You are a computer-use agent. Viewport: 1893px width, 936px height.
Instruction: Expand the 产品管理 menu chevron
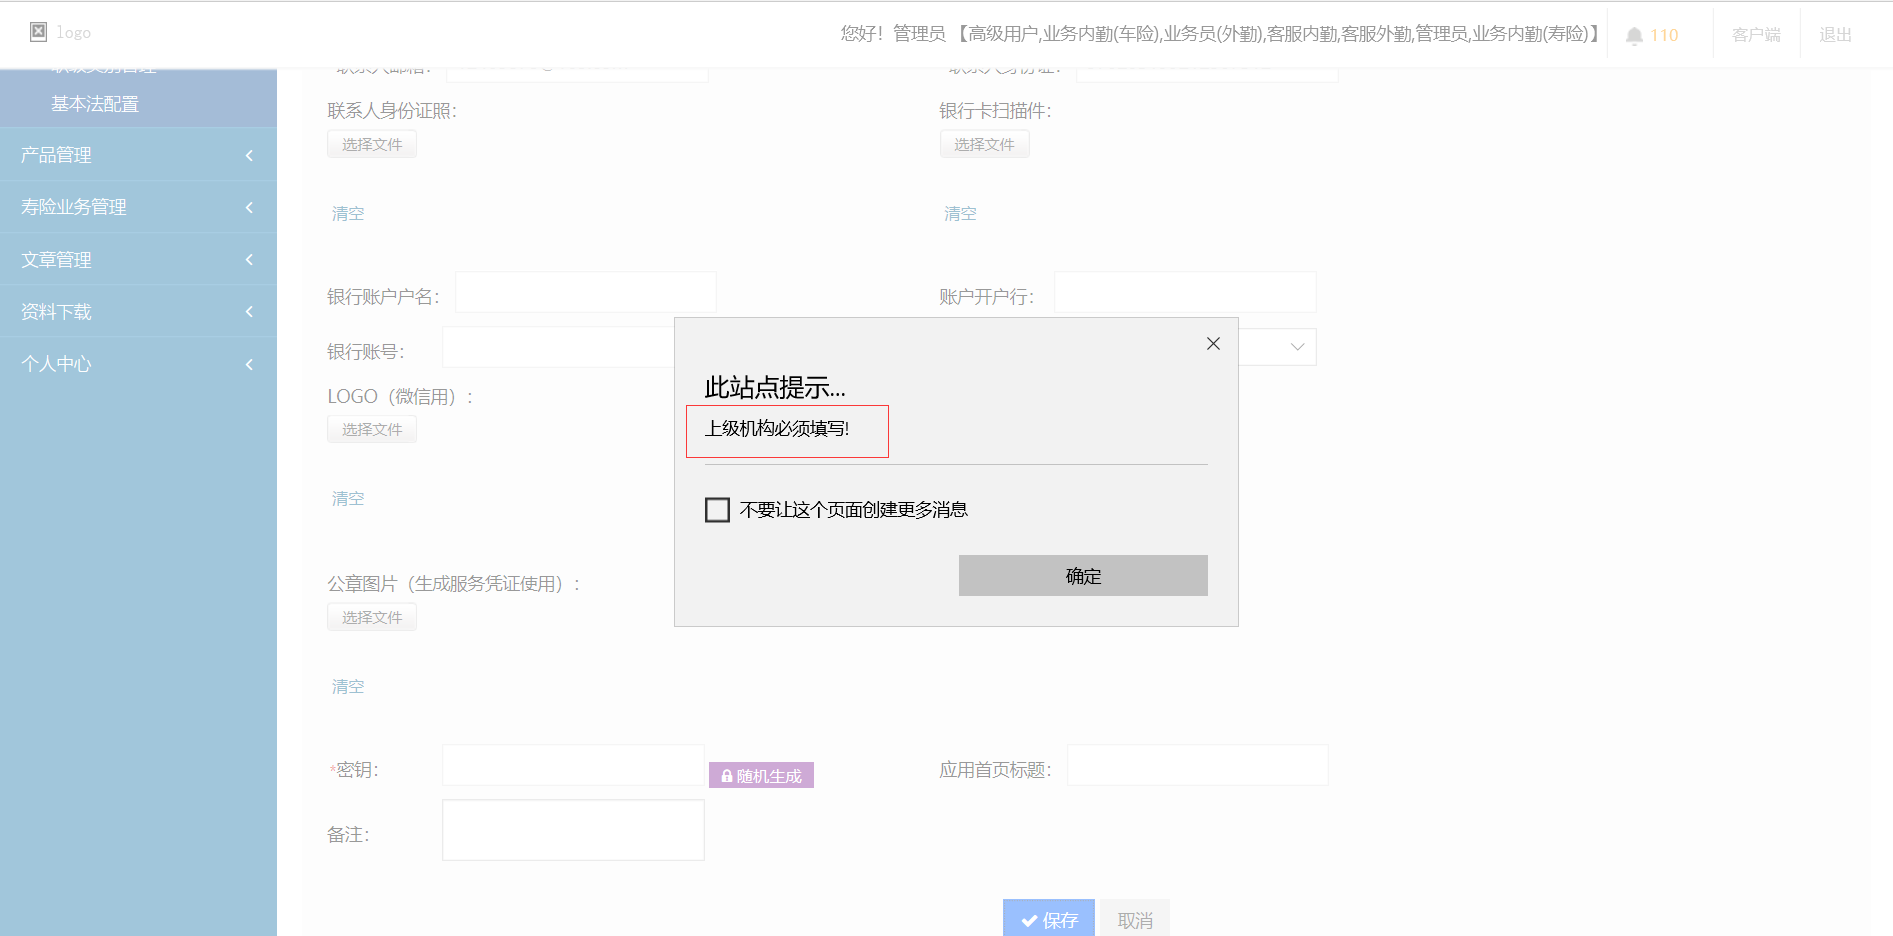[249, 155]
